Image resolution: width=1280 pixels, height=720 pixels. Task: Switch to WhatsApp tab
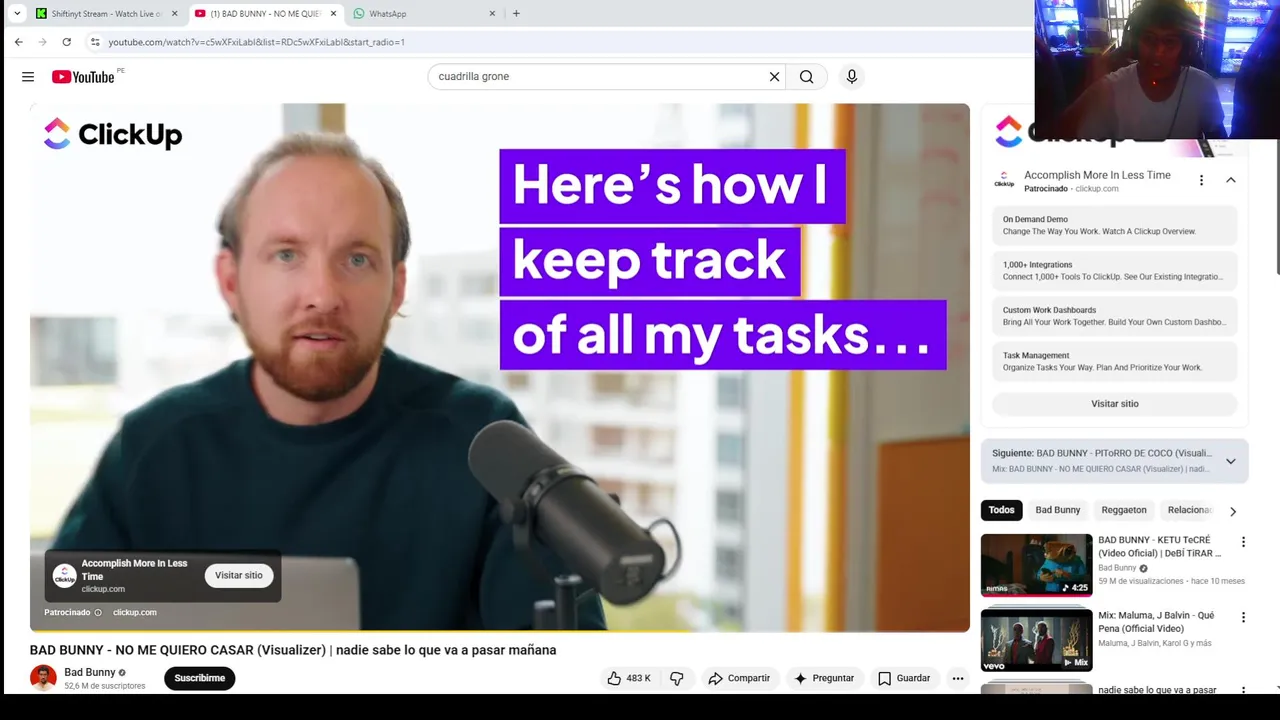click(x=424, y=14)
